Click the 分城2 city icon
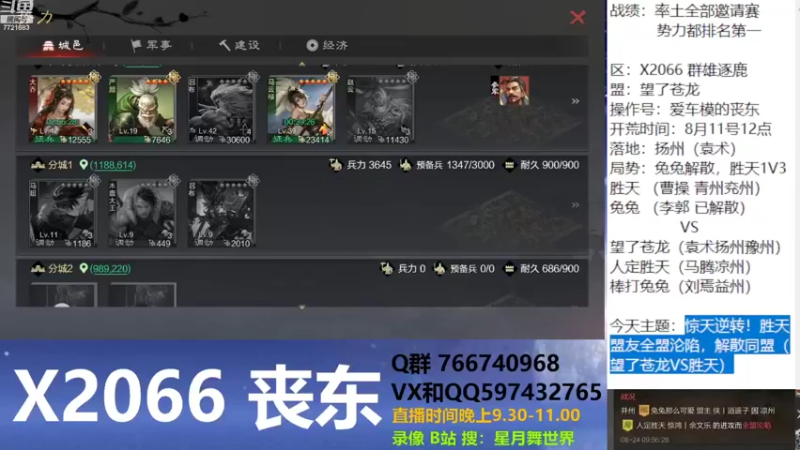The image size is (800, 450). coord(38,268)
